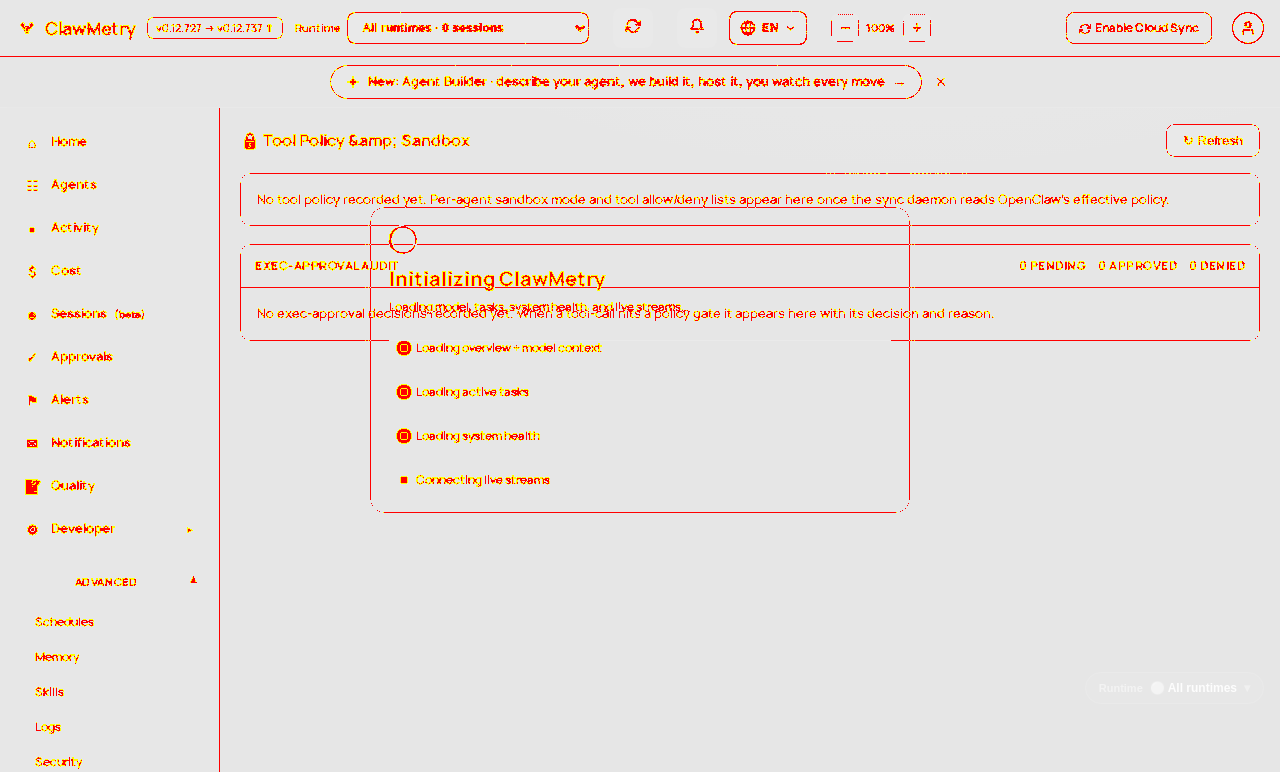Image resolution: width=1280 pixels, height=772 pixels.
Task: Open Approvals via its checkmark icon
Action: click(32, 358)
